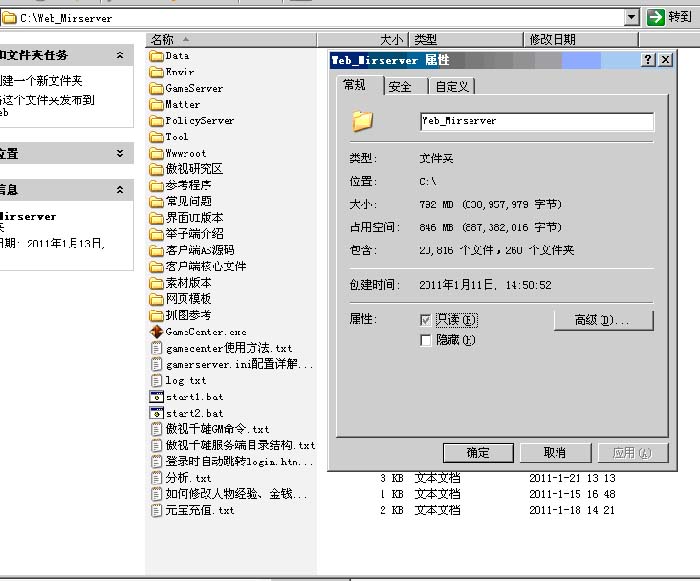Viewport: 700px width, 581px height.
Task: Switch to the 自定义 tab
Action: (x=451, y=87)
